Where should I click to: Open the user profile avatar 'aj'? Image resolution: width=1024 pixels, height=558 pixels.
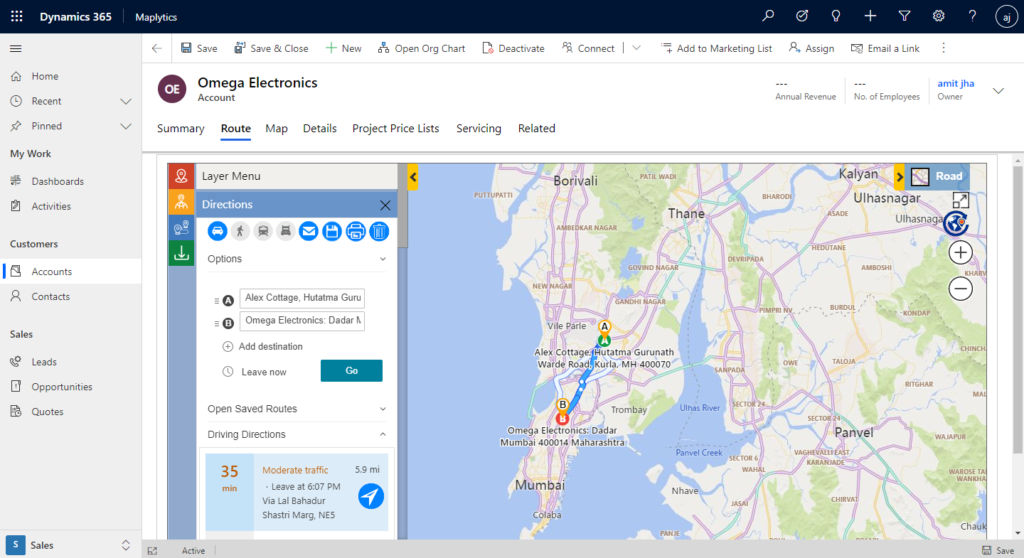click(x=1006, y=16)
